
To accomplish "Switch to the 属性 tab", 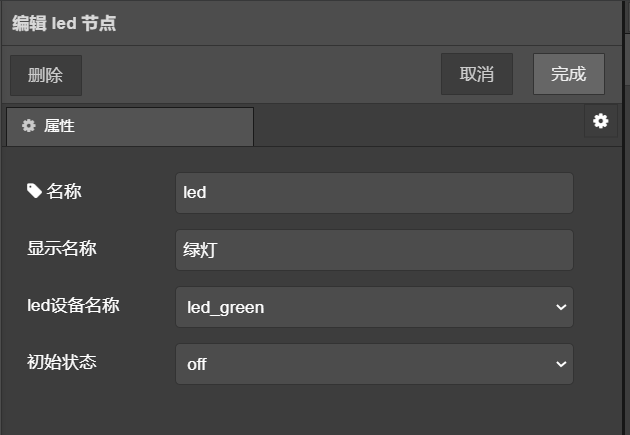I will click(130, 127).
